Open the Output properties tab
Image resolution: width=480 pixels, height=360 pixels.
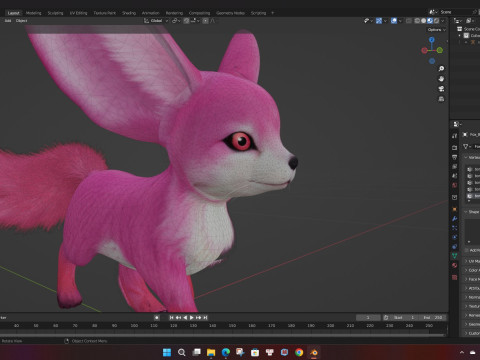455,157
